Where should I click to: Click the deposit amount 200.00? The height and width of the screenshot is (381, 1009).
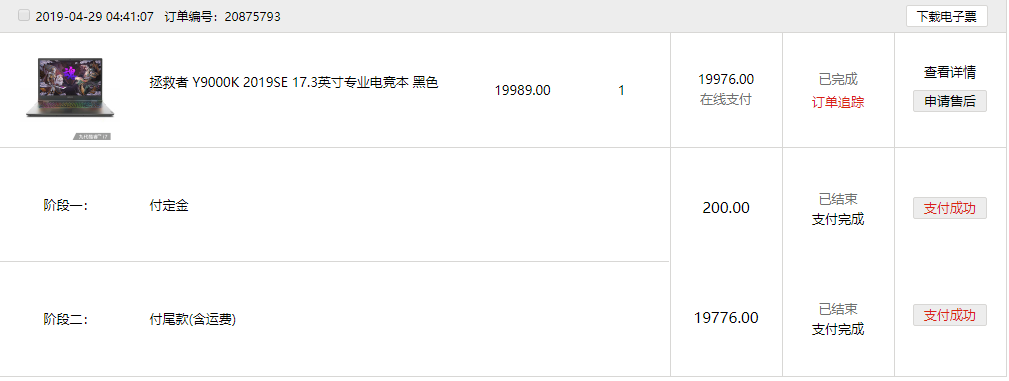pos(726,208)
